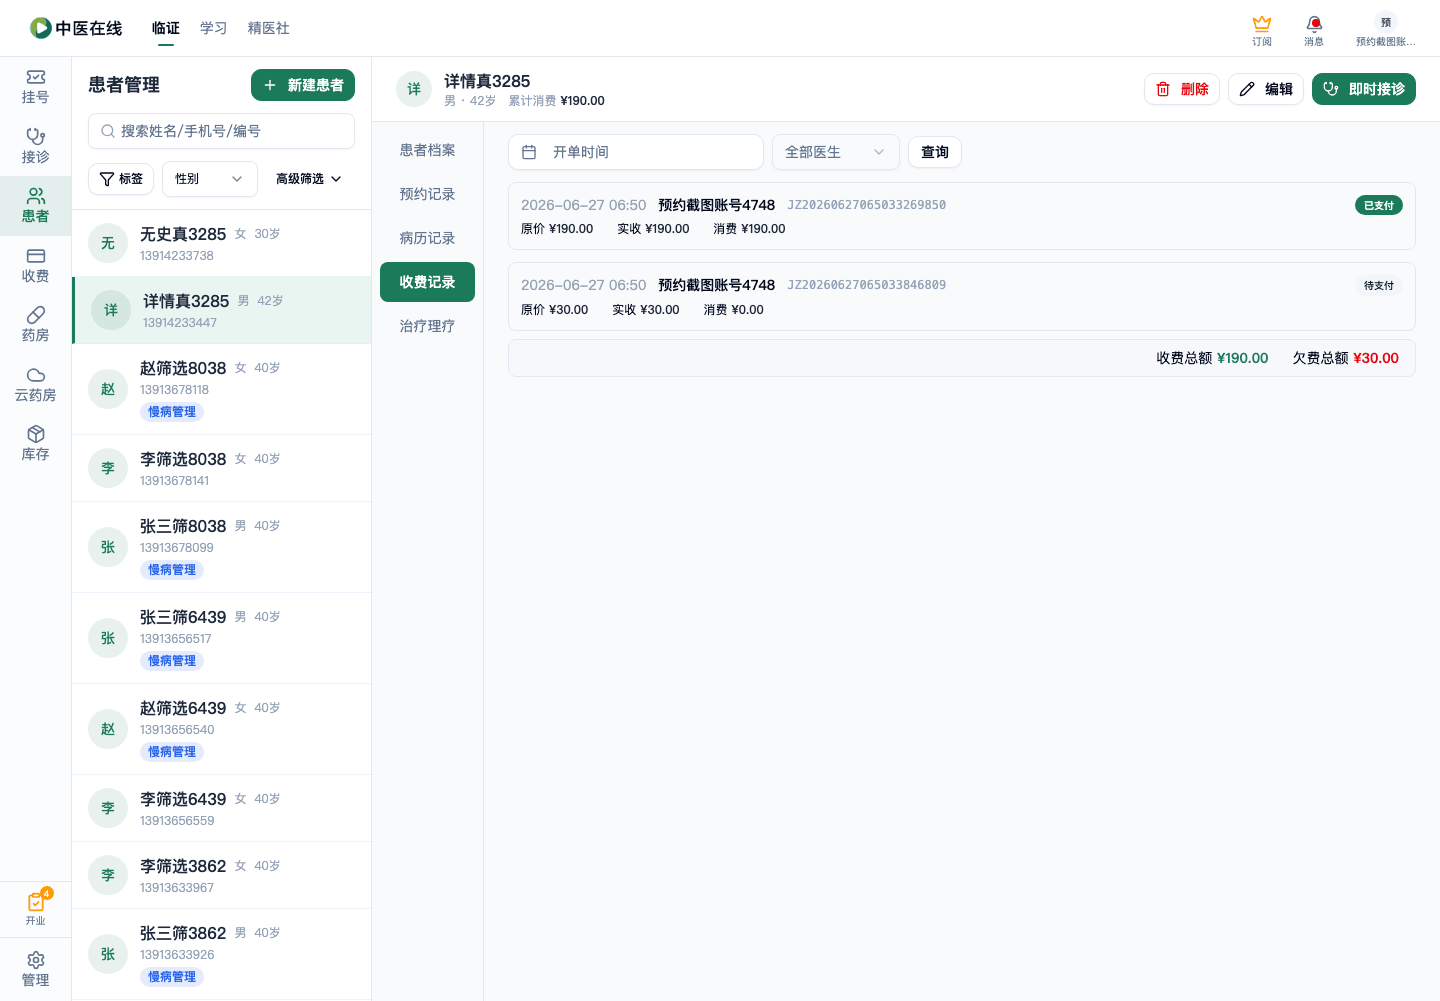The image size is (1440, 1001).
Task: Open the 预约截图账 account avatar
Action: [x=1385, y=30]
